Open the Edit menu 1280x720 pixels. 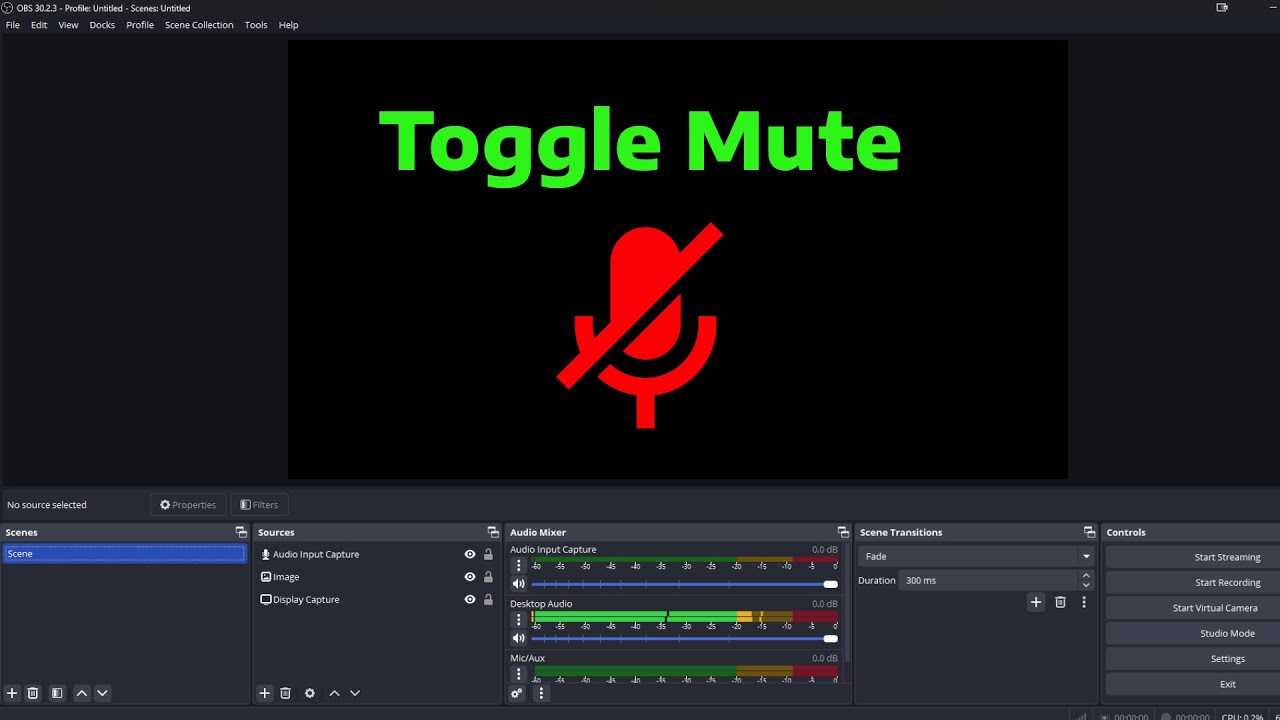(39, 25)
